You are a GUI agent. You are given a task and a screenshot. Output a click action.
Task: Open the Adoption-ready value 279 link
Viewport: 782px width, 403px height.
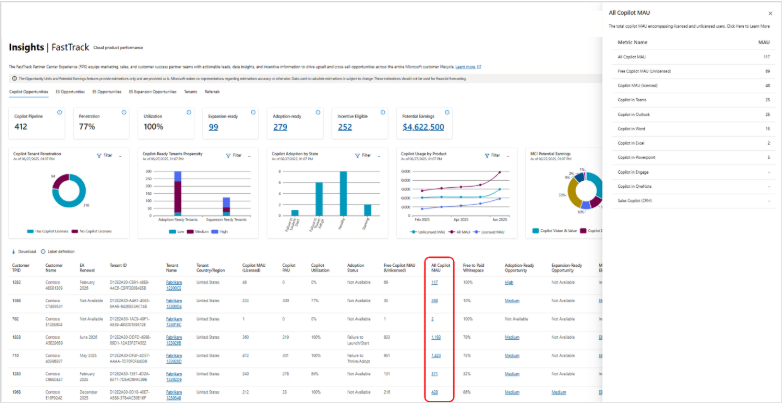point(280,127)
